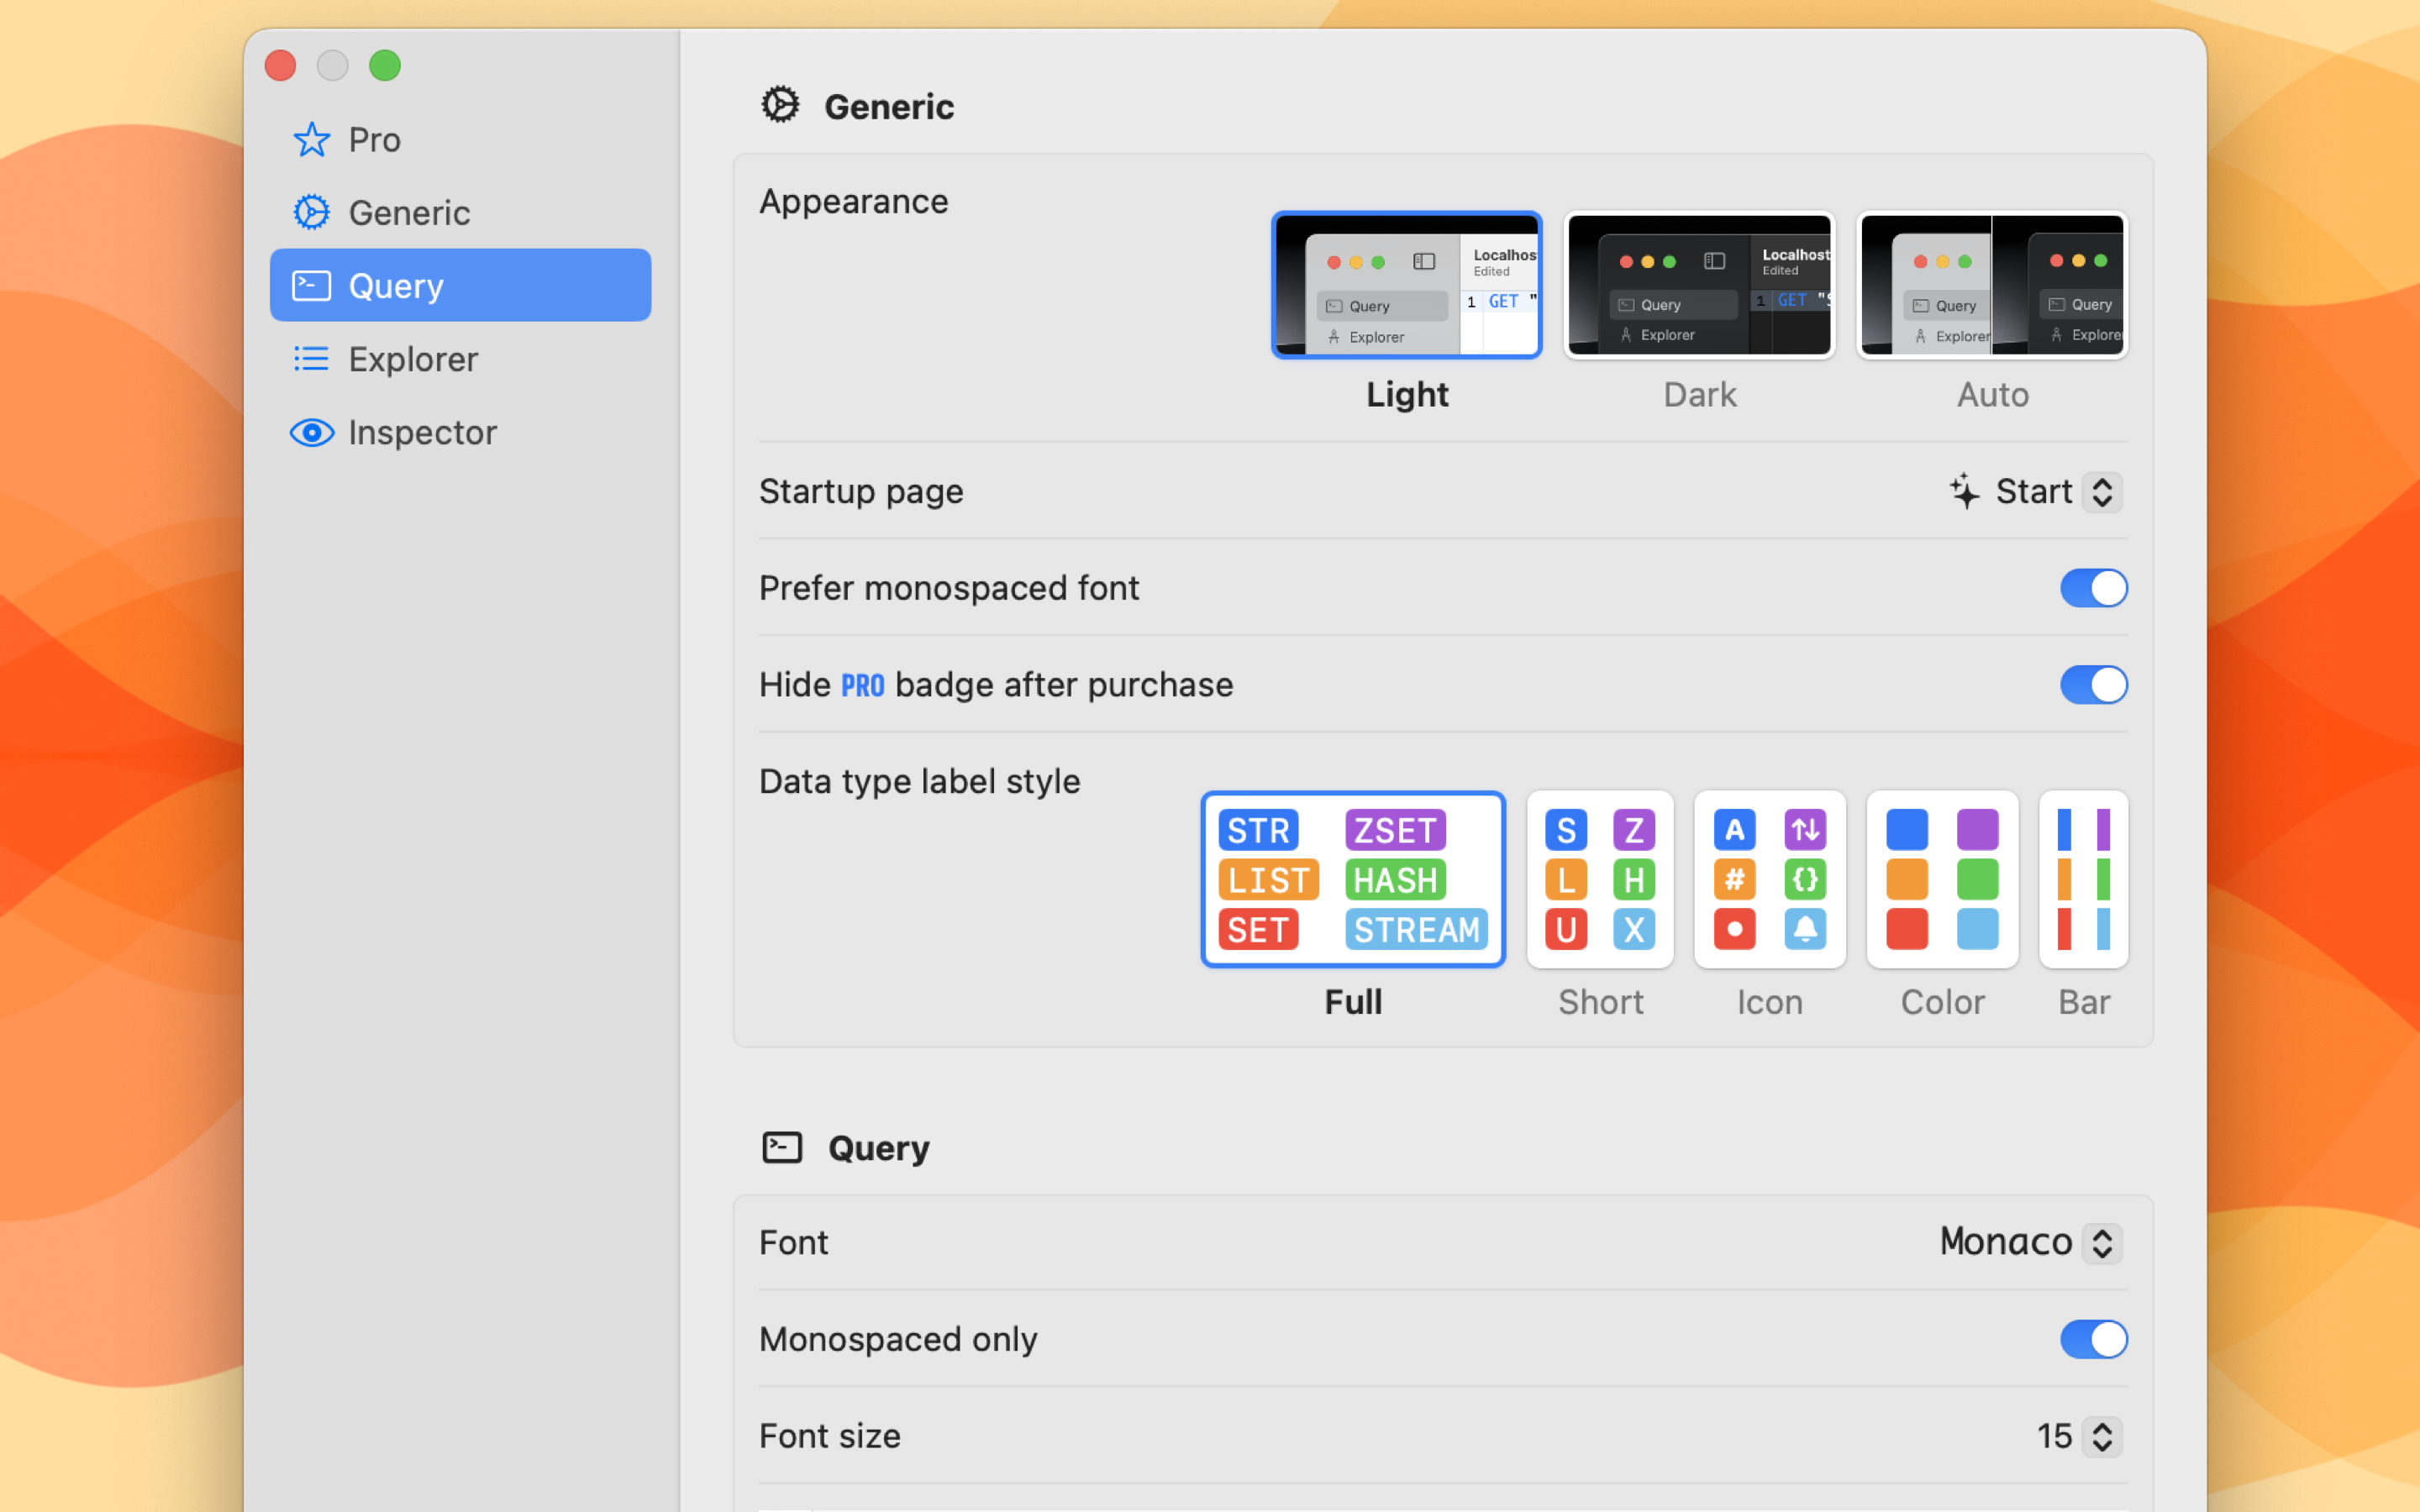Click the Font size stepper arrows

(x=2102, y=1436)
